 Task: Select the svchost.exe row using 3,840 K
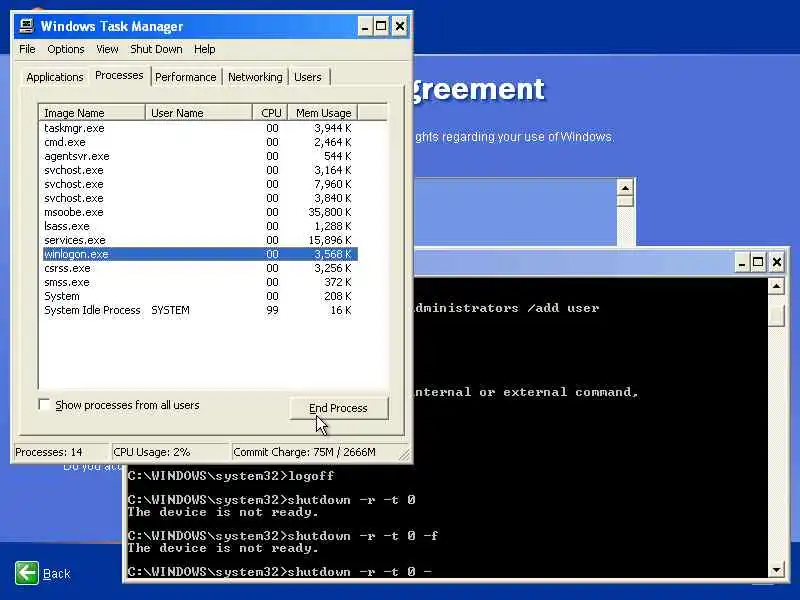pos(200,198)
